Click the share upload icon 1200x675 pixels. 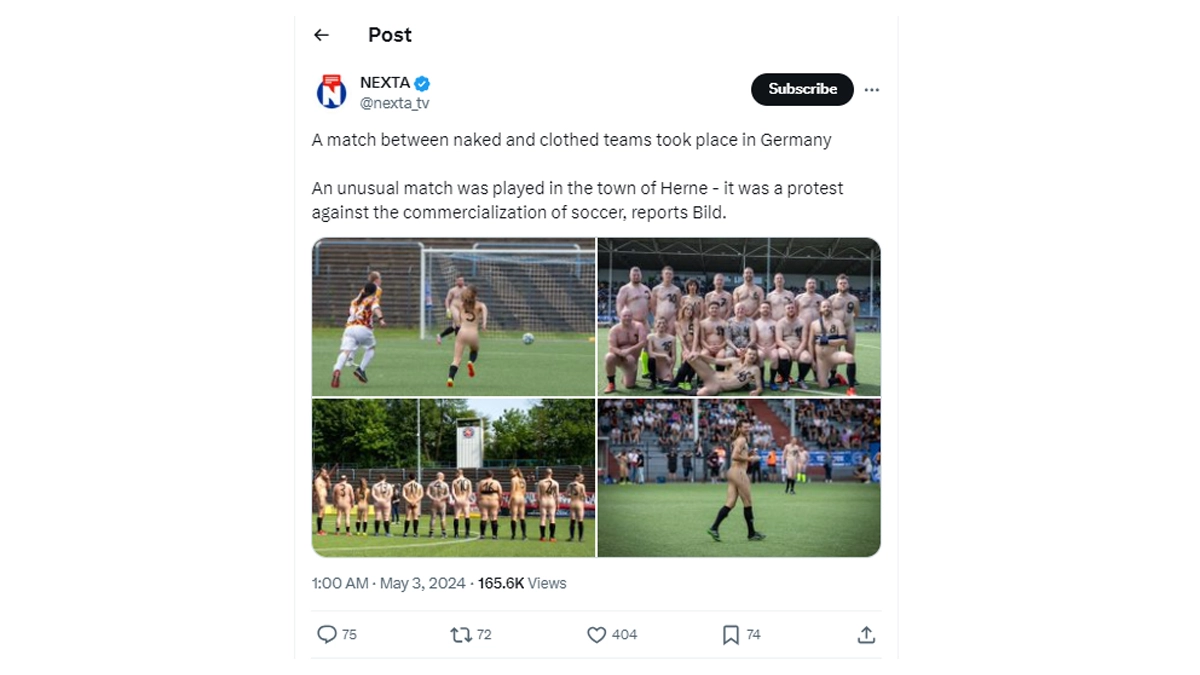[x=866, y=634]
